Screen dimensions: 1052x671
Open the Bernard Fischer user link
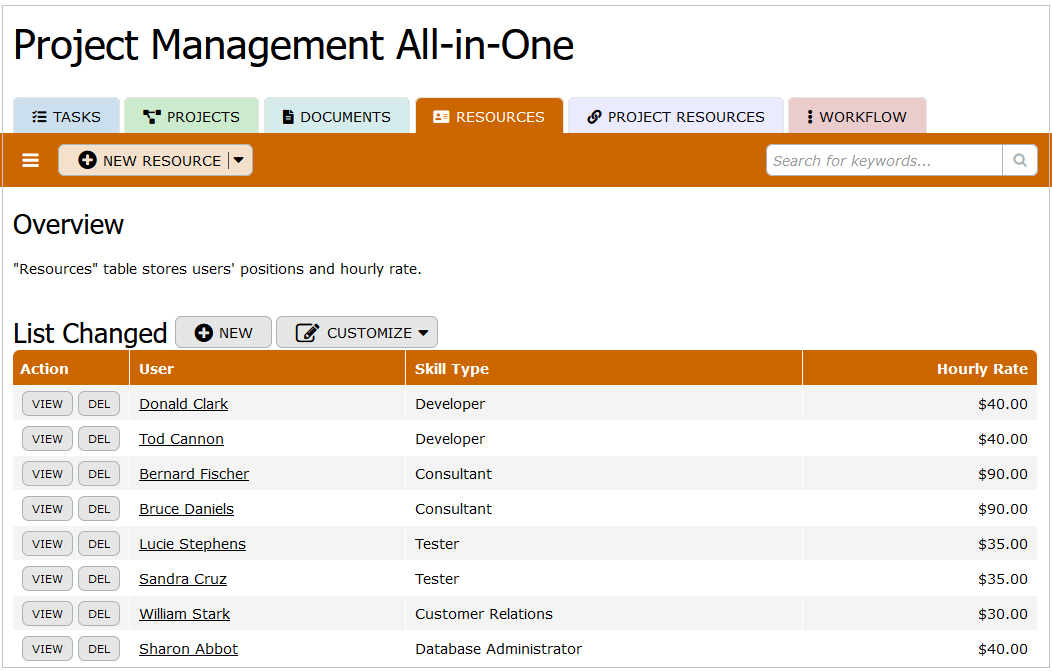click(x=194, y=474)
